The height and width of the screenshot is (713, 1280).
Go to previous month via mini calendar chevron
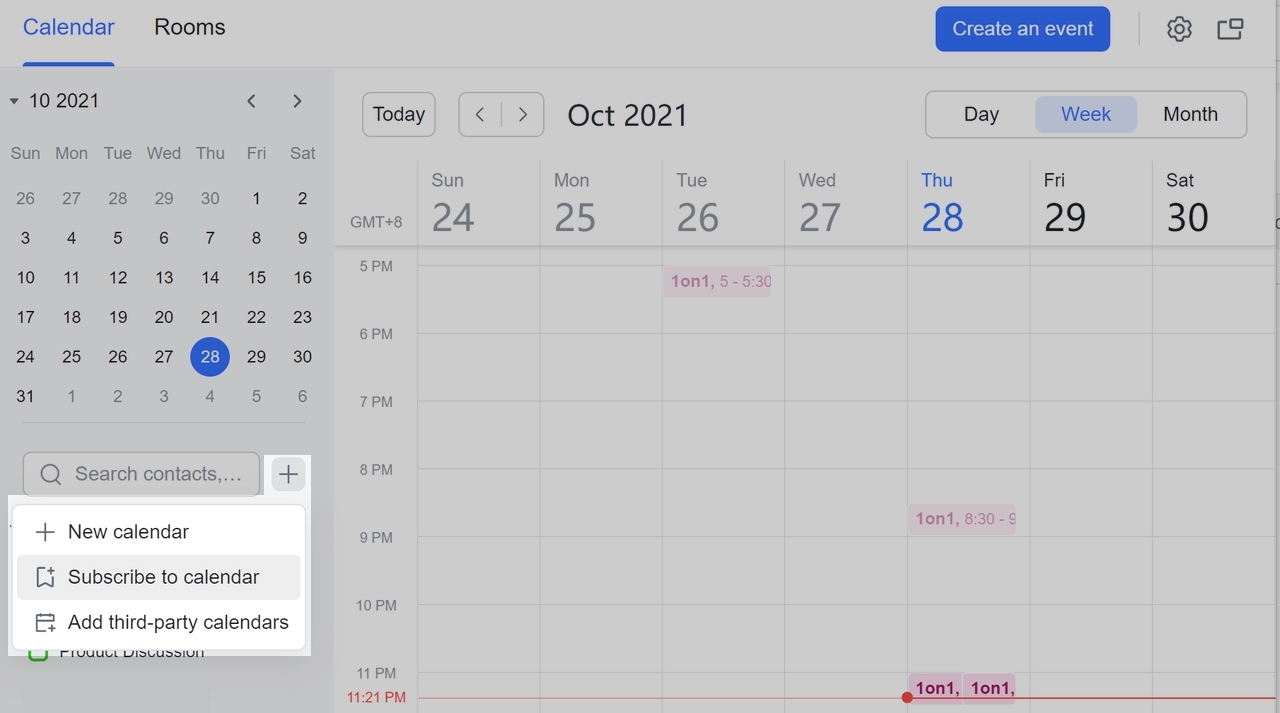pyautogui.click(x=251, y=100)
